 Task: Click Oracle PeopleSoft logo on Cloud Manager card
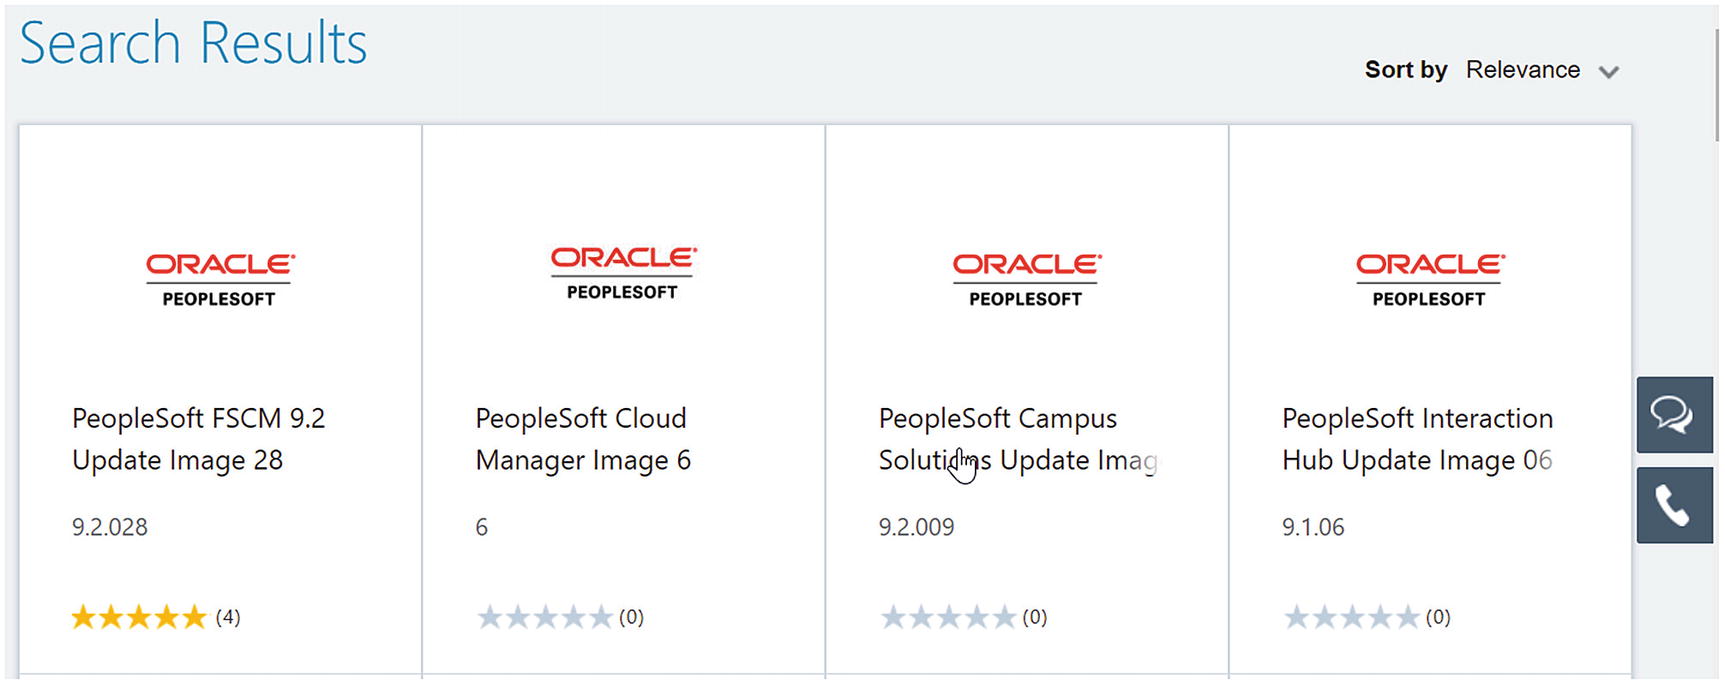[x=623, y=274]
